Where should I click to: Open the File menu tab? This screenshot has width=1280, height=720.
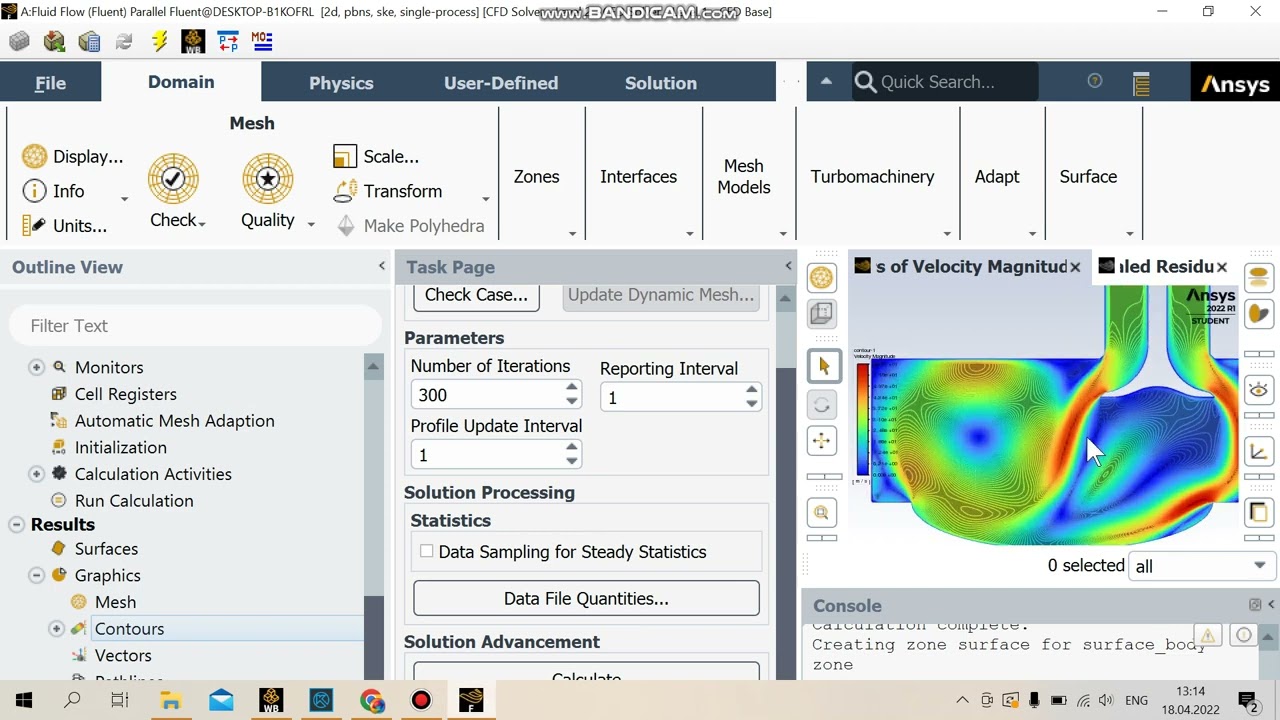point(50,83)
